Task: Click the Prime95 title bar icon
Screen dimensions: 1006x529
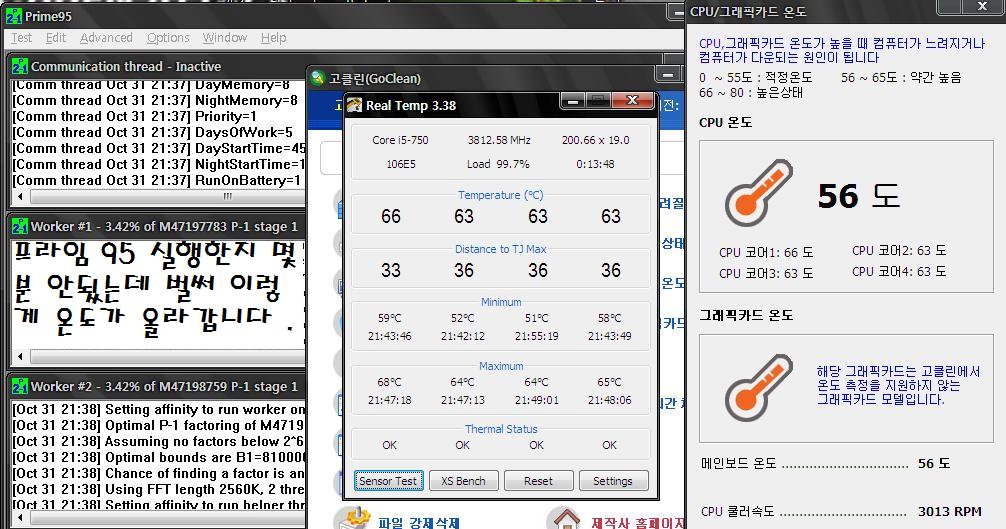Action: click(13, 16)
